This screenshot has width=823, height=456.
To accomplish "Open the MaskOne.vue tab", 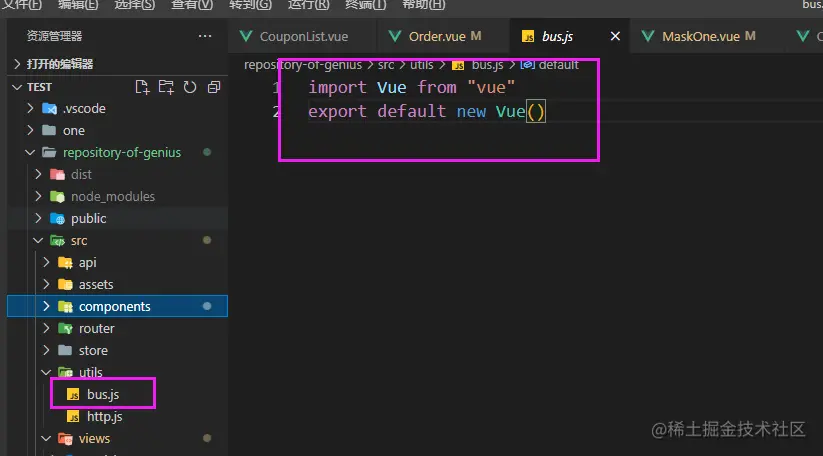I will [699, 36].
